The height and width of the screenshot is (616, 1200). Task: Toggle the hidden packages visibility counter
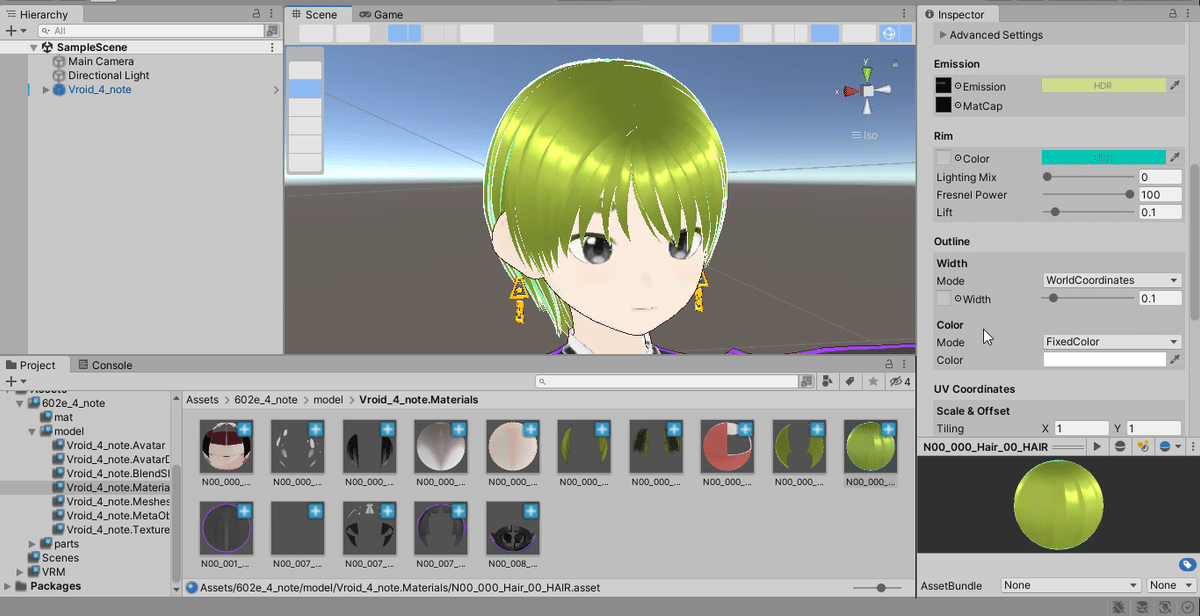coord(899,381)
